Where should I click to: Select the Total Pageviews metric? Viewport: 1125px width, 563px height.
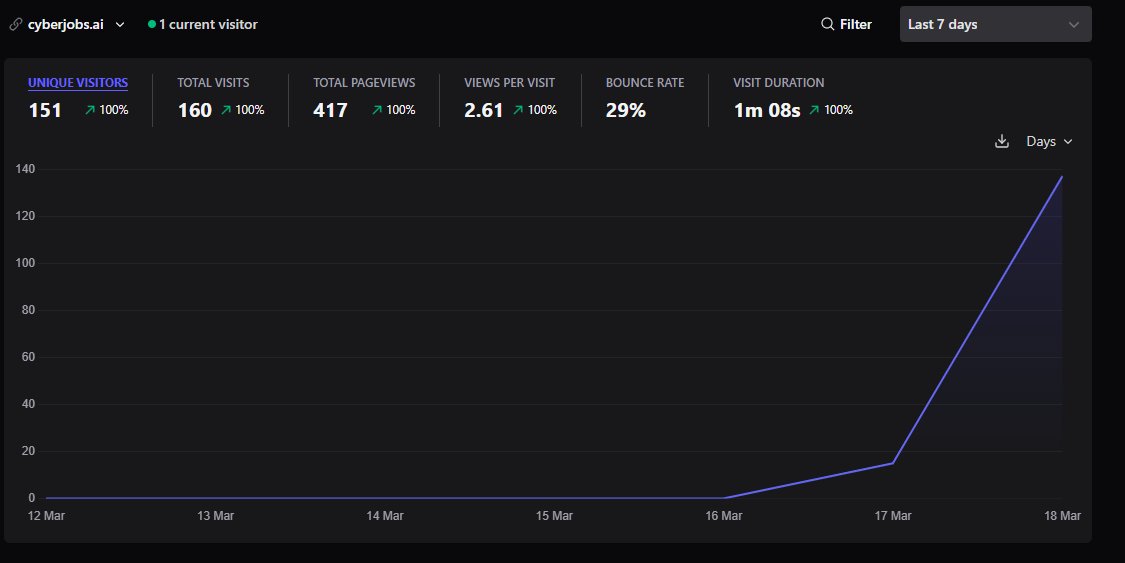(364, 82)
